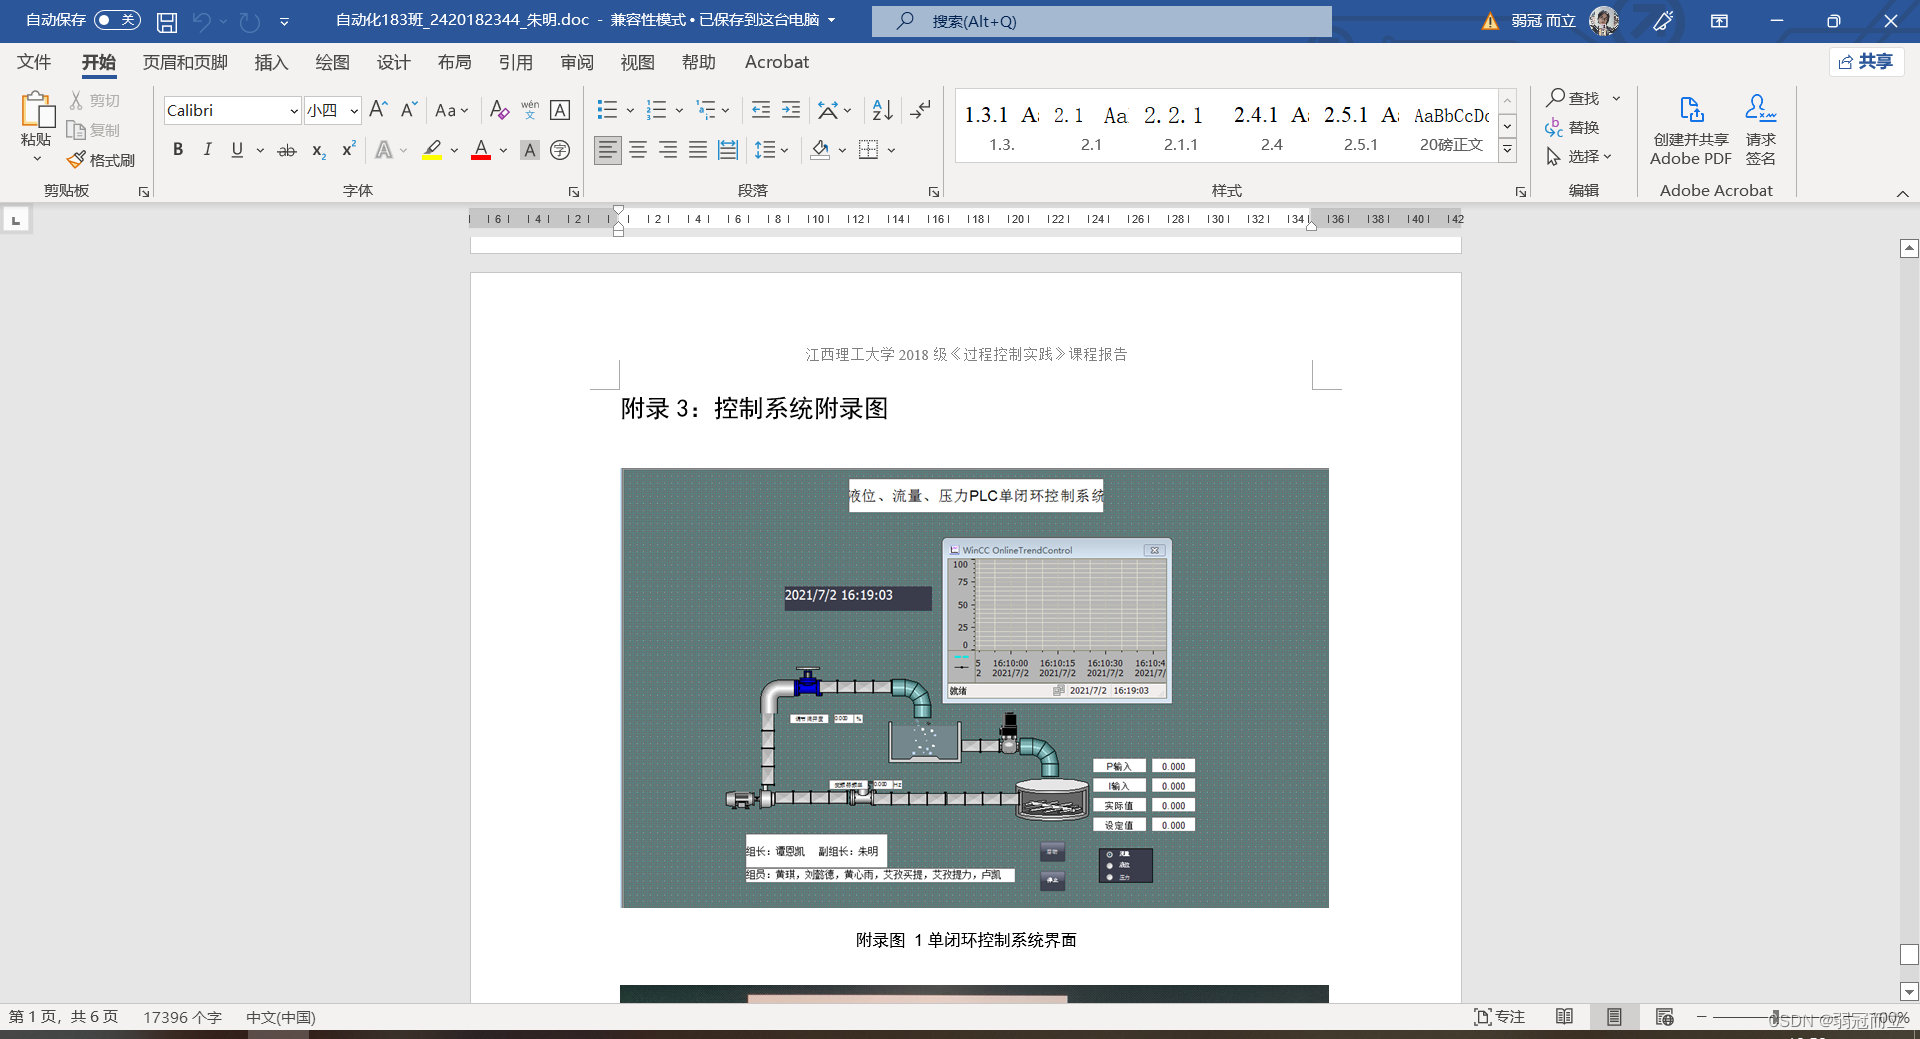The width and height of the screenshot is (1920, 1039).
Task: Apply the 2.4.1 heading style
Action: 1270,128
